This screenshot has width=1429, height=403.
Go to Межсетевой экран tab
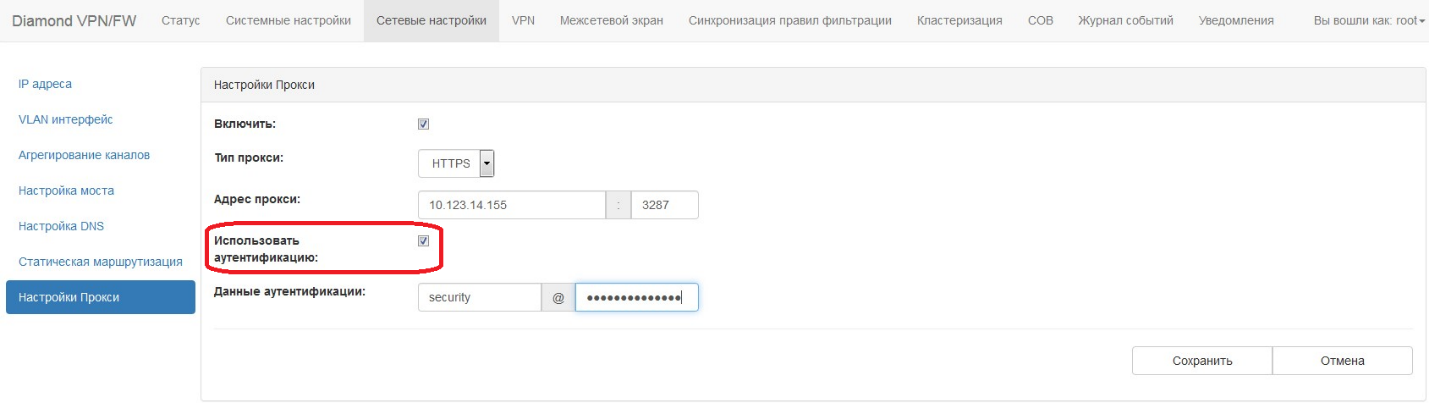click(x=611, y=21)
